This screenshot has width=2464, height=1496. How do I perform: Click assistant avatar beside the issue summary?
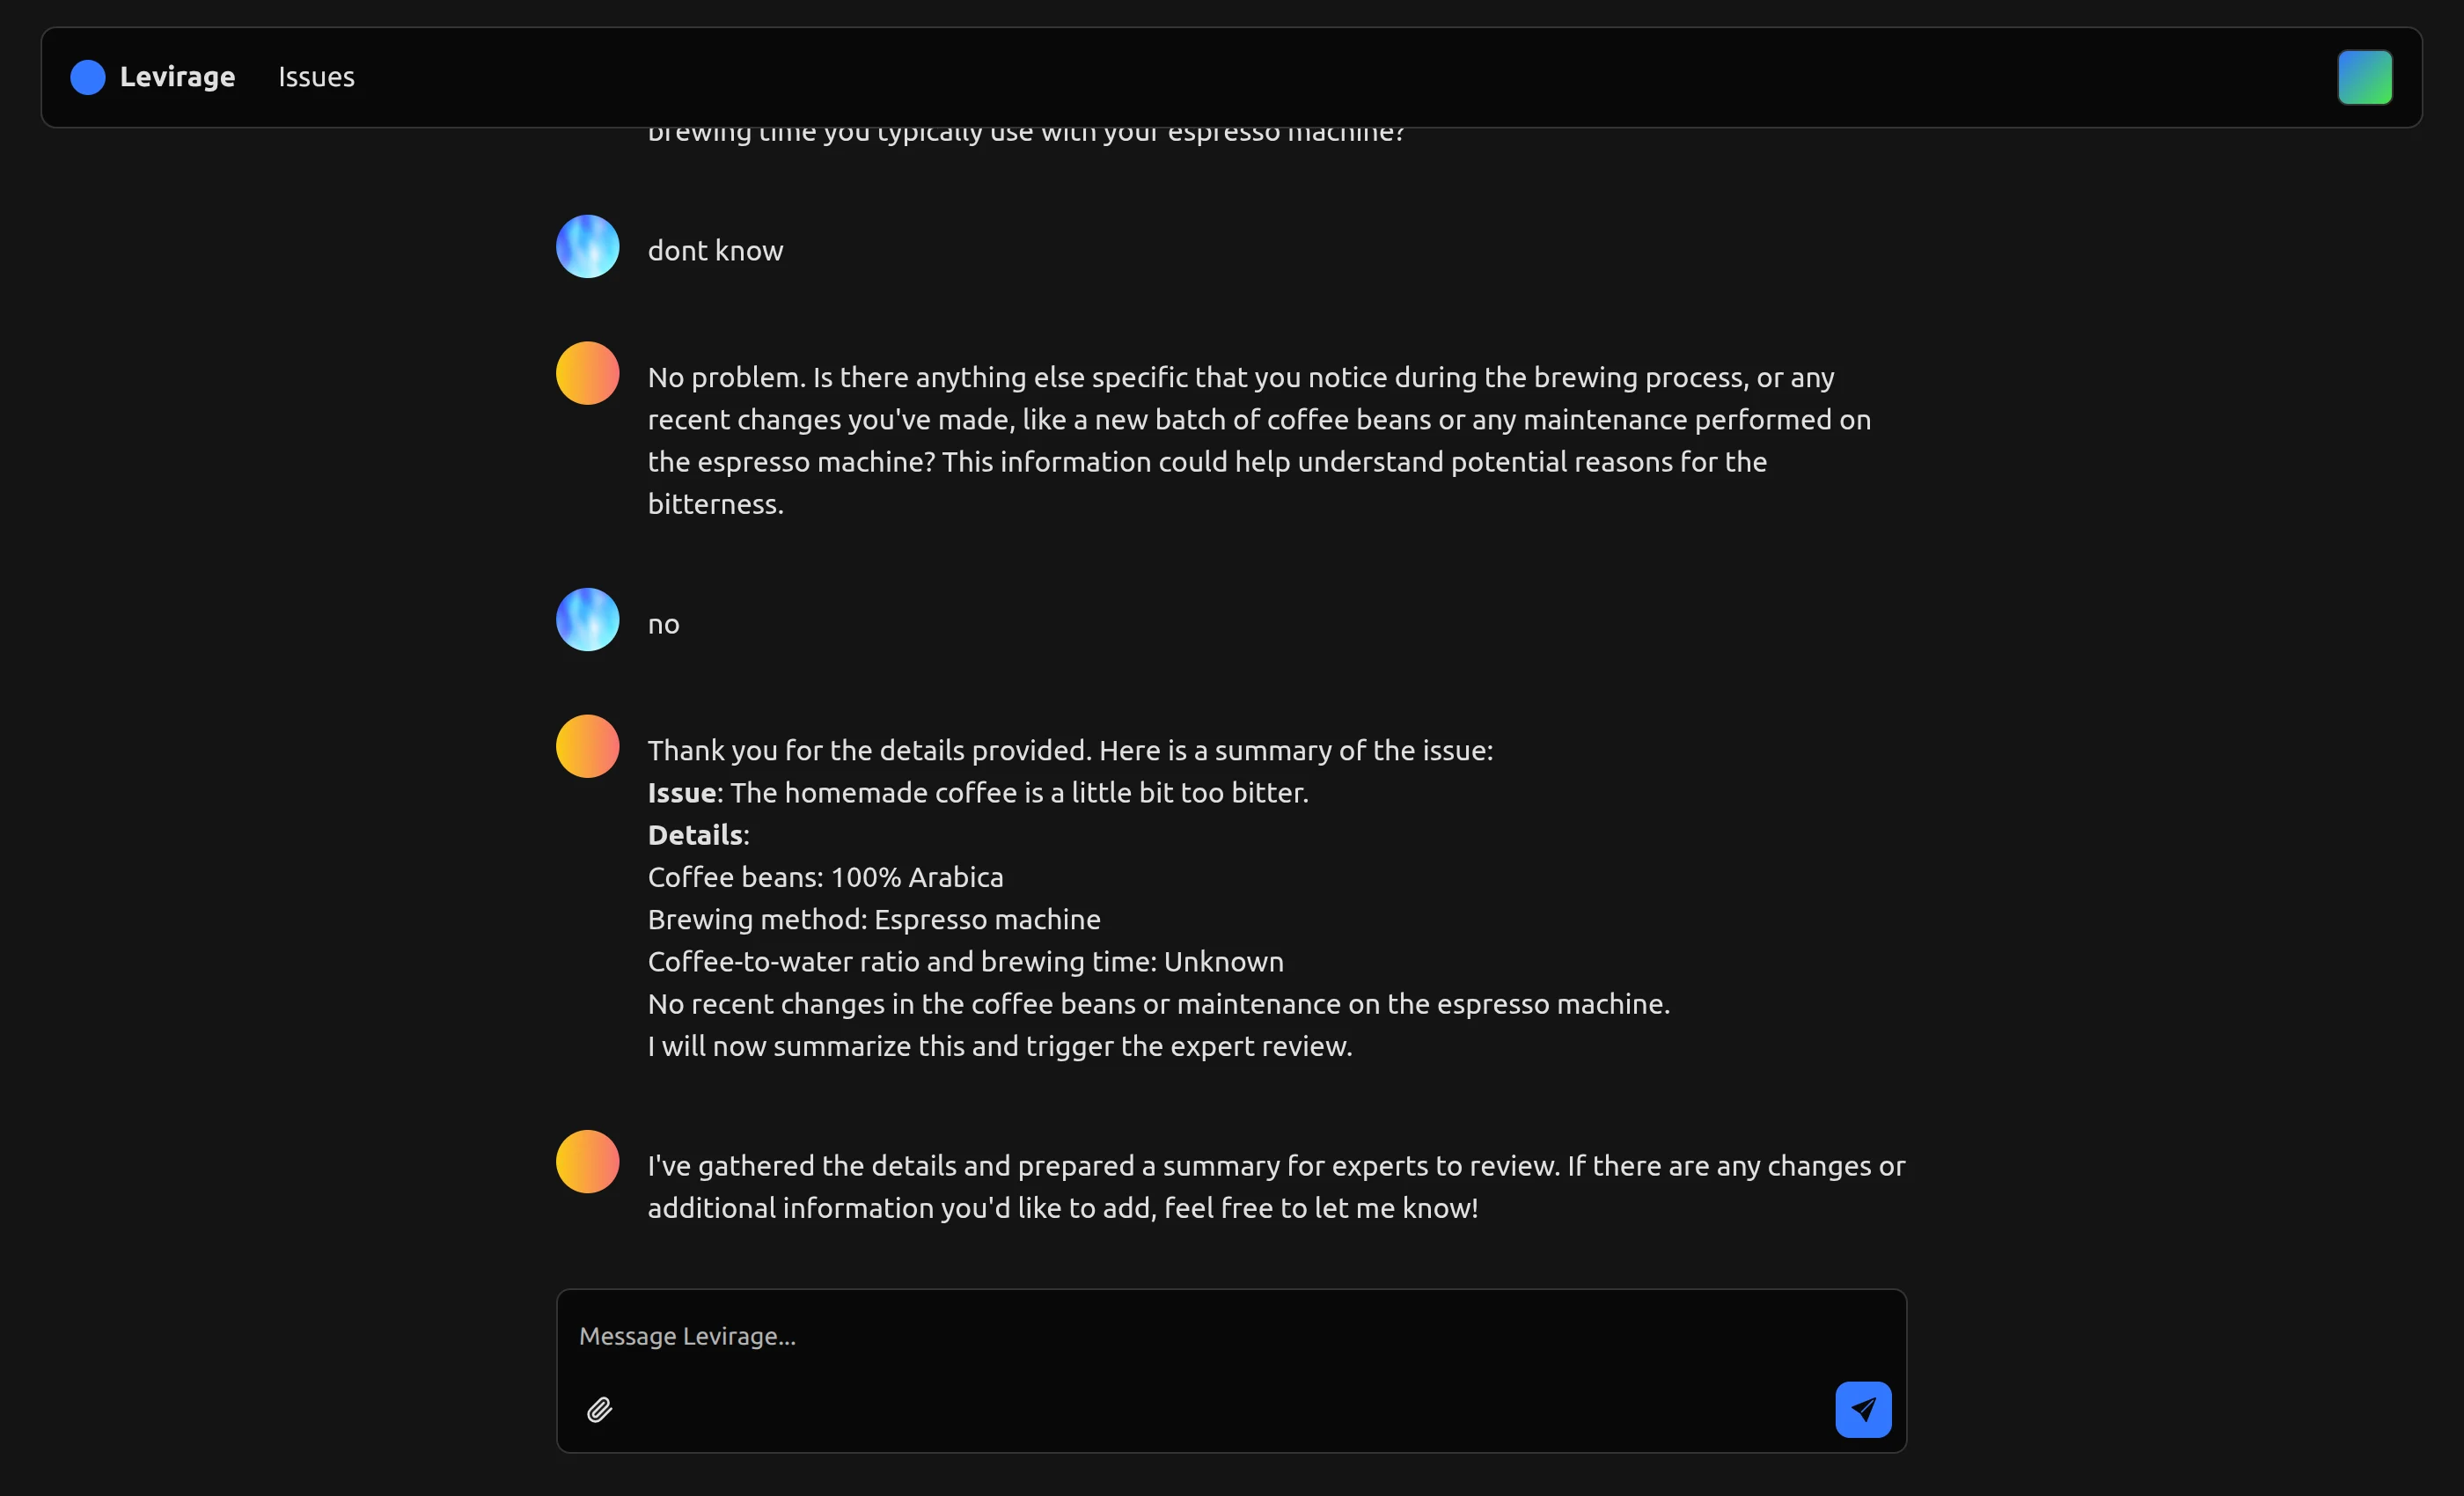(587, 747)
